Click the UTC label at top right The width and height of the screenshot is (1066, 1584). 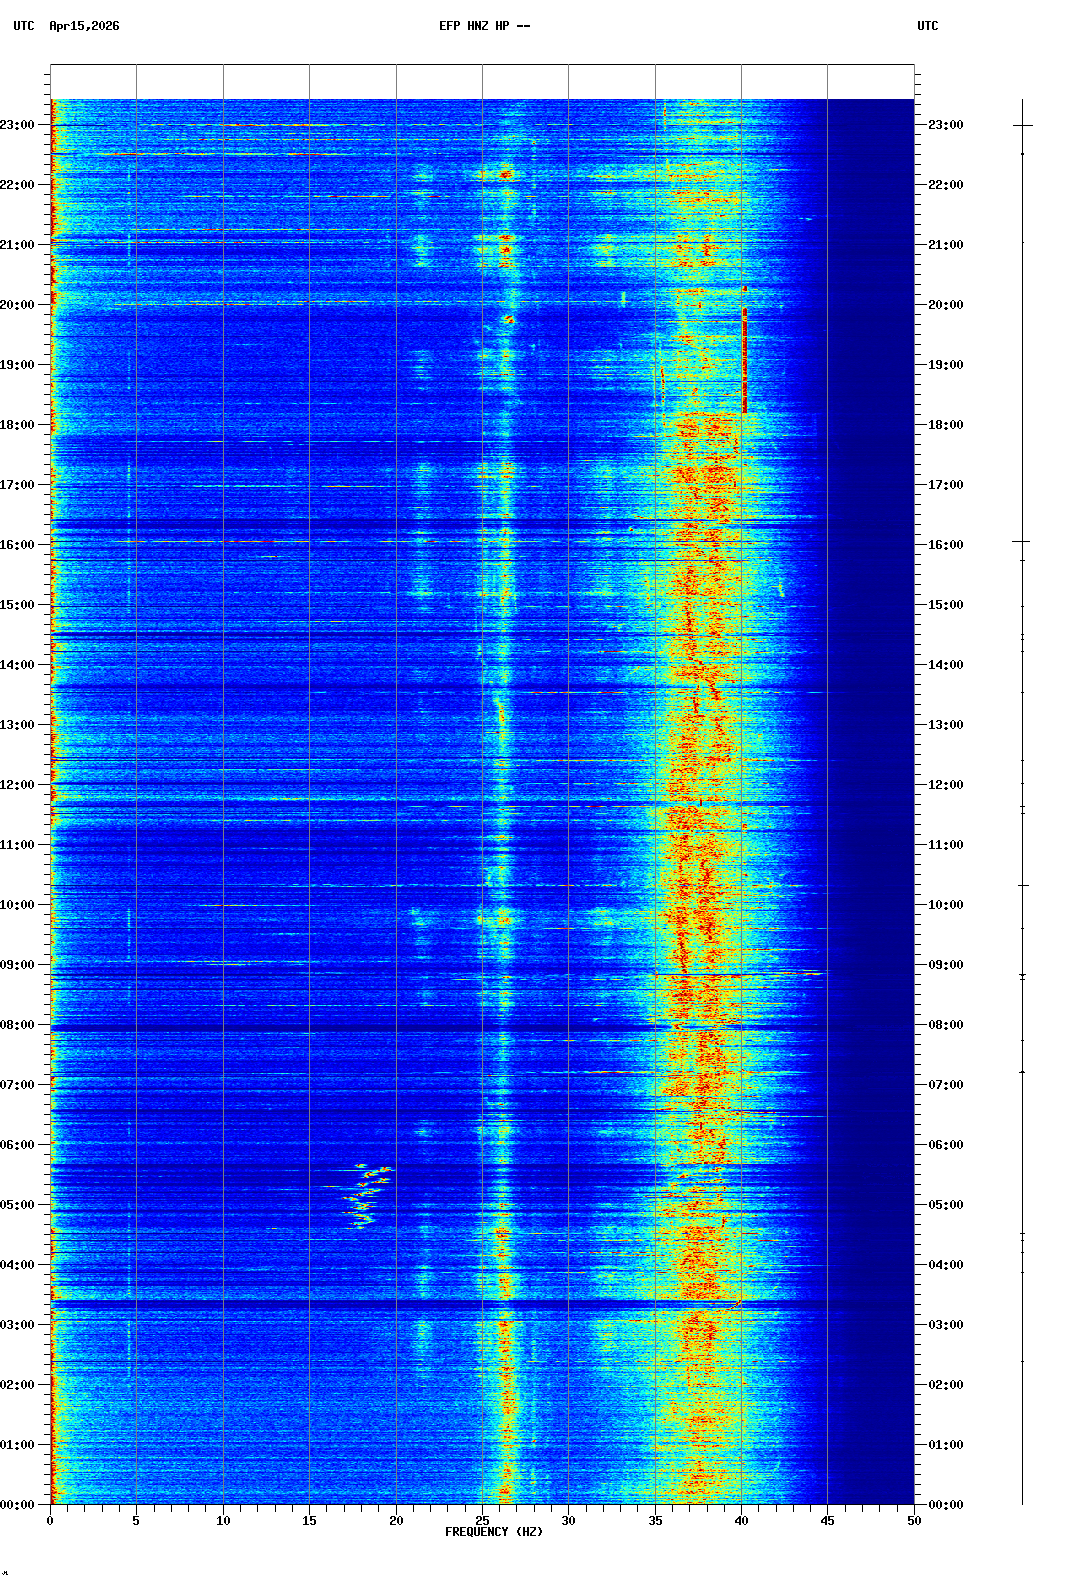tap(927, 26)
